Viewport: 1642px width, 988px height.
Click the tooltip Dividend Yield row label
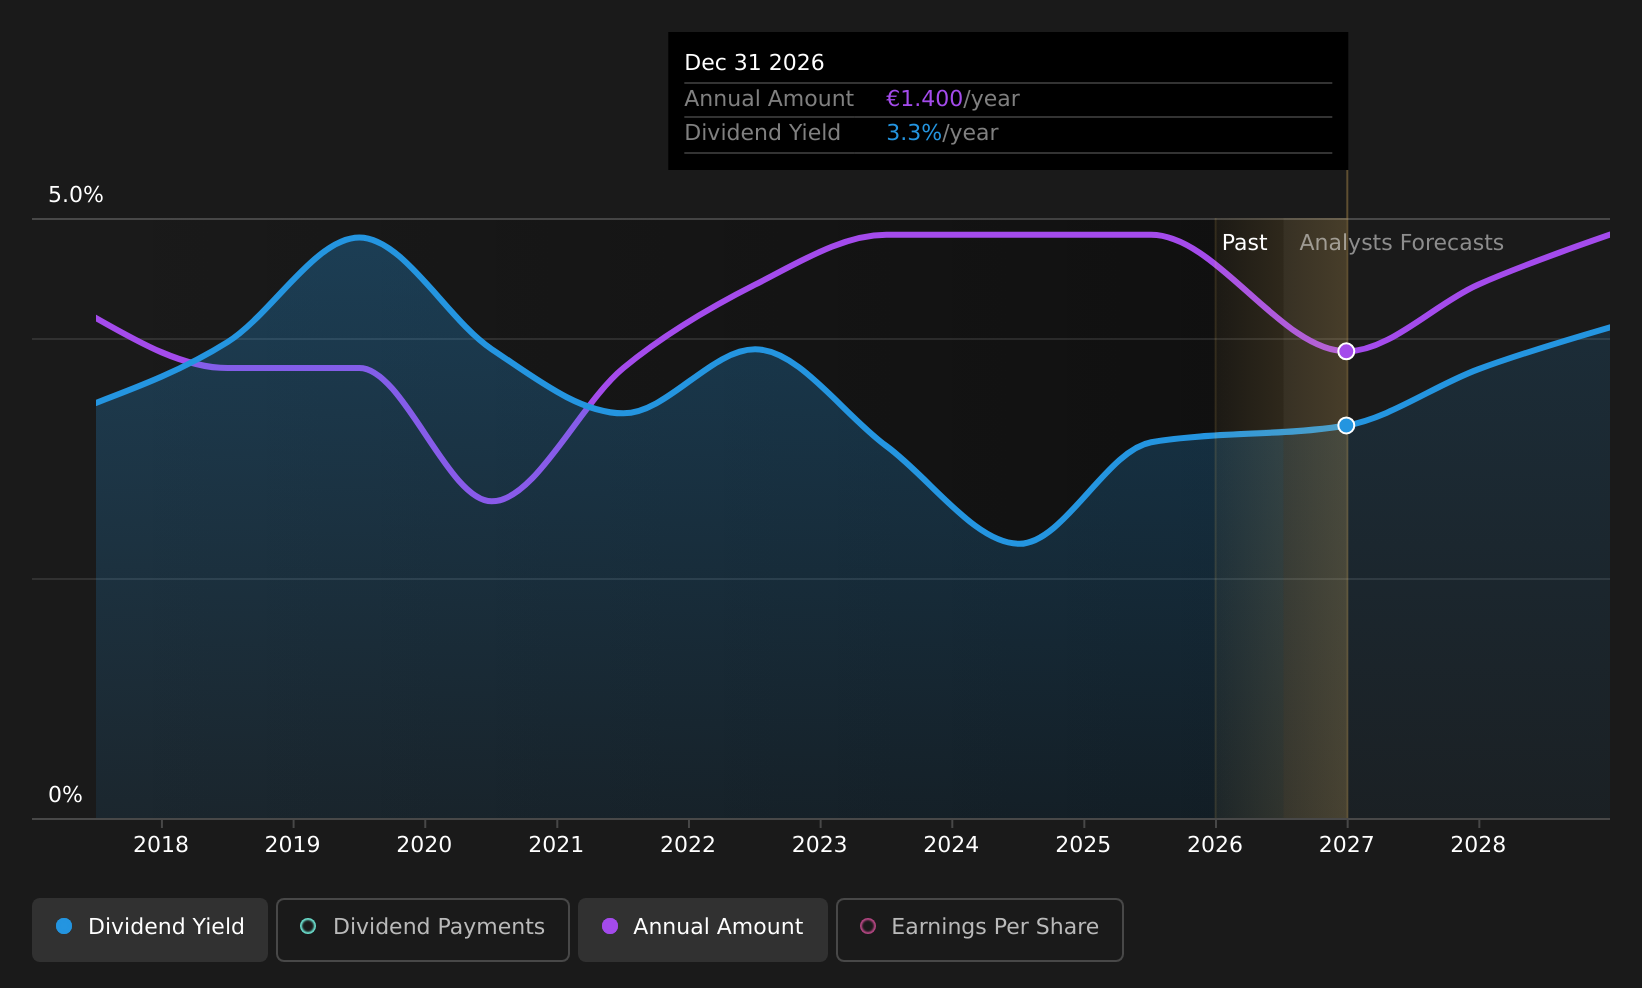click(x=762, y=133)
